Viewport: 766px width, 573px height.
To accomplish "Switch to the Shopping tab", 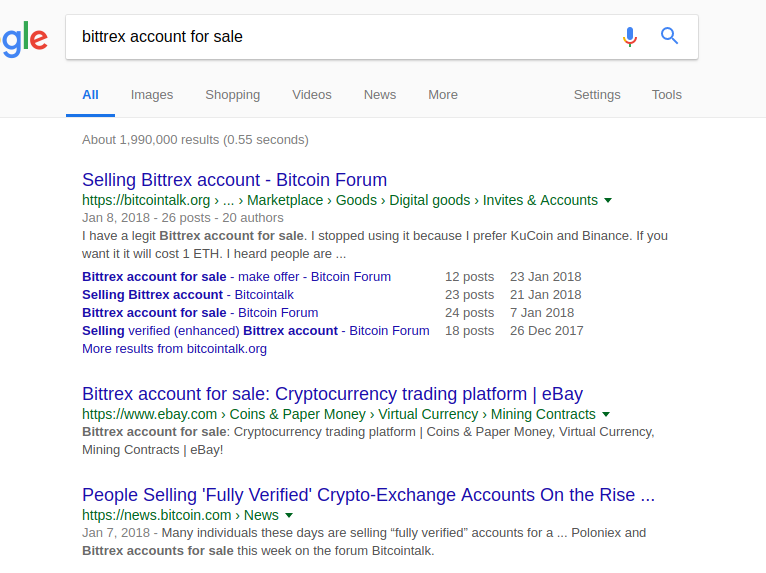I will click(233, 95).
